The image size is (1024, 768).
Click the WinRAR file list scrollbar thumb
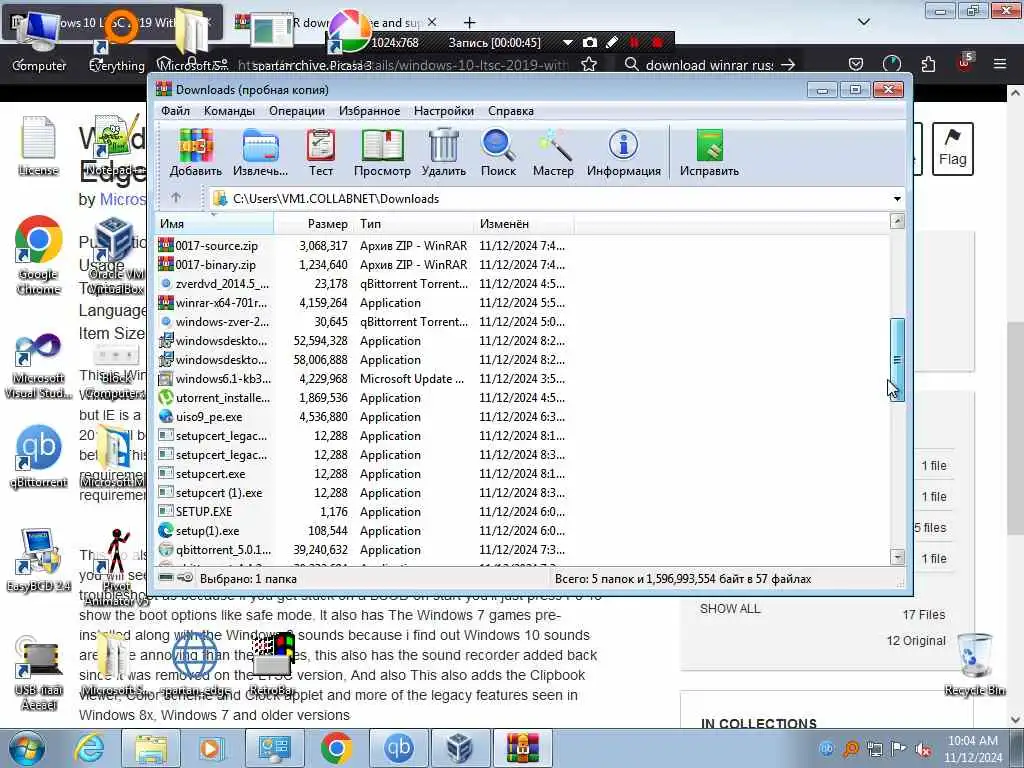pyautogui.click(x=897, y=359)
